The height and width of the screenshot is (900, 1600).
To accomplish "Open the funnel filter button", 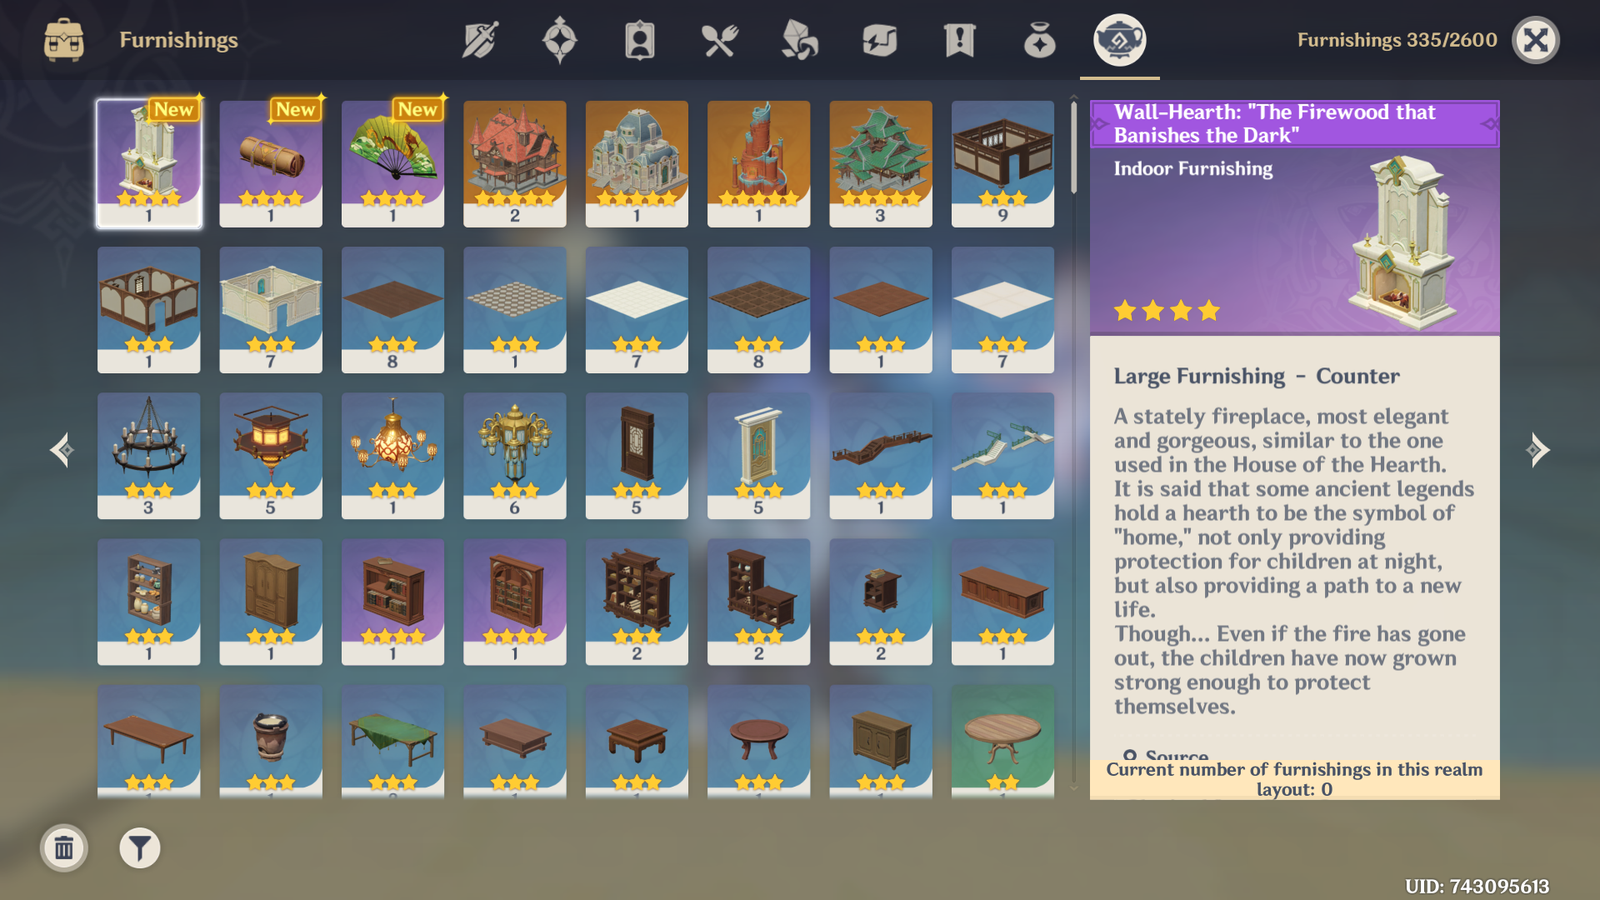I will [x=140, y=849].
